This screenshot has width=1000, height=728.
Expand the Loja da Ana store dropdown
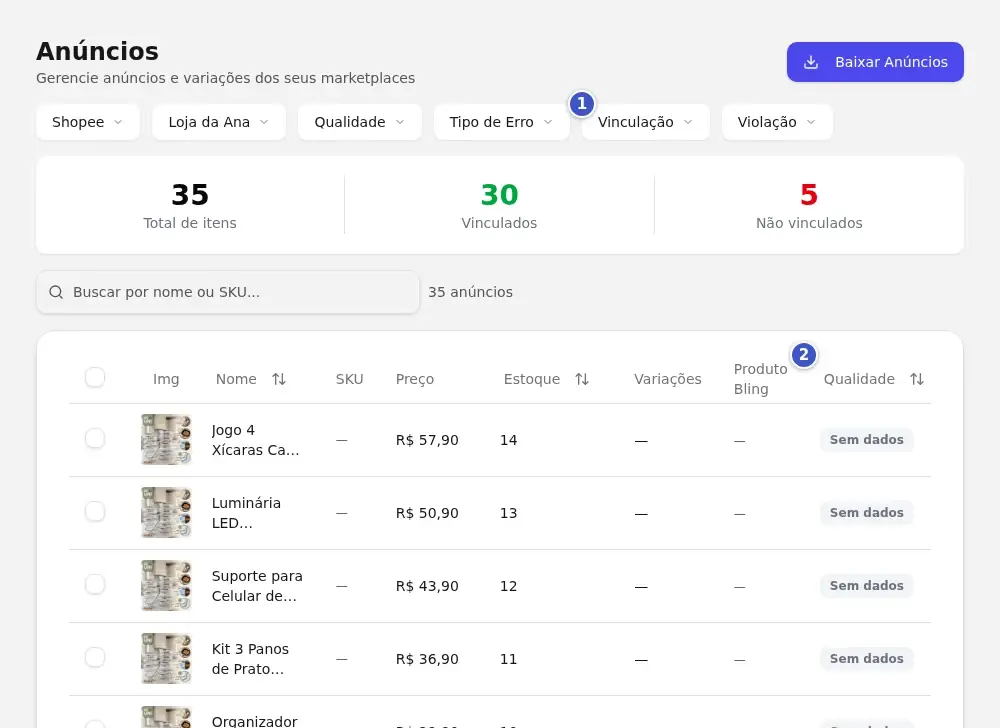(219, 122)
